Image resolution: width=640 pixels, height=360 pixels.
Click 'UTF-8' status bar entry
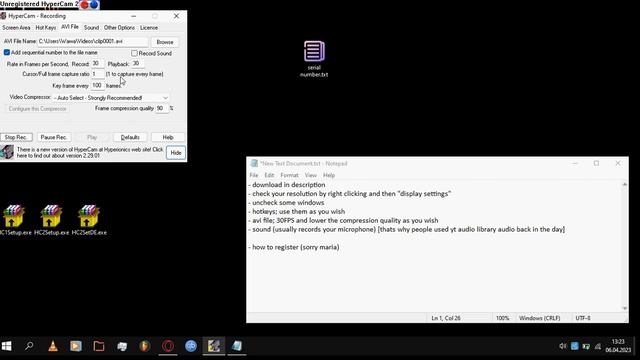[x=583, y=318]
